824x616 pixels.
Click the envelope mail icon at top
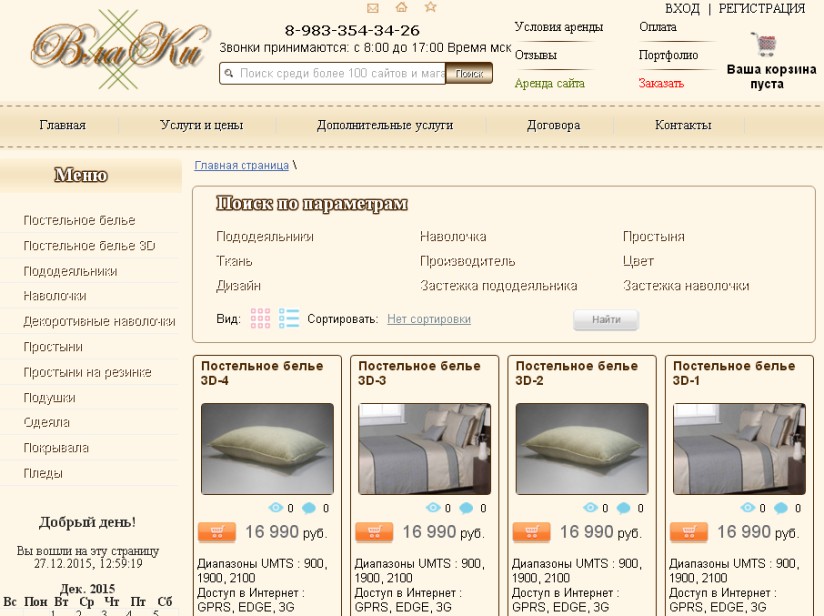point(373,8)
